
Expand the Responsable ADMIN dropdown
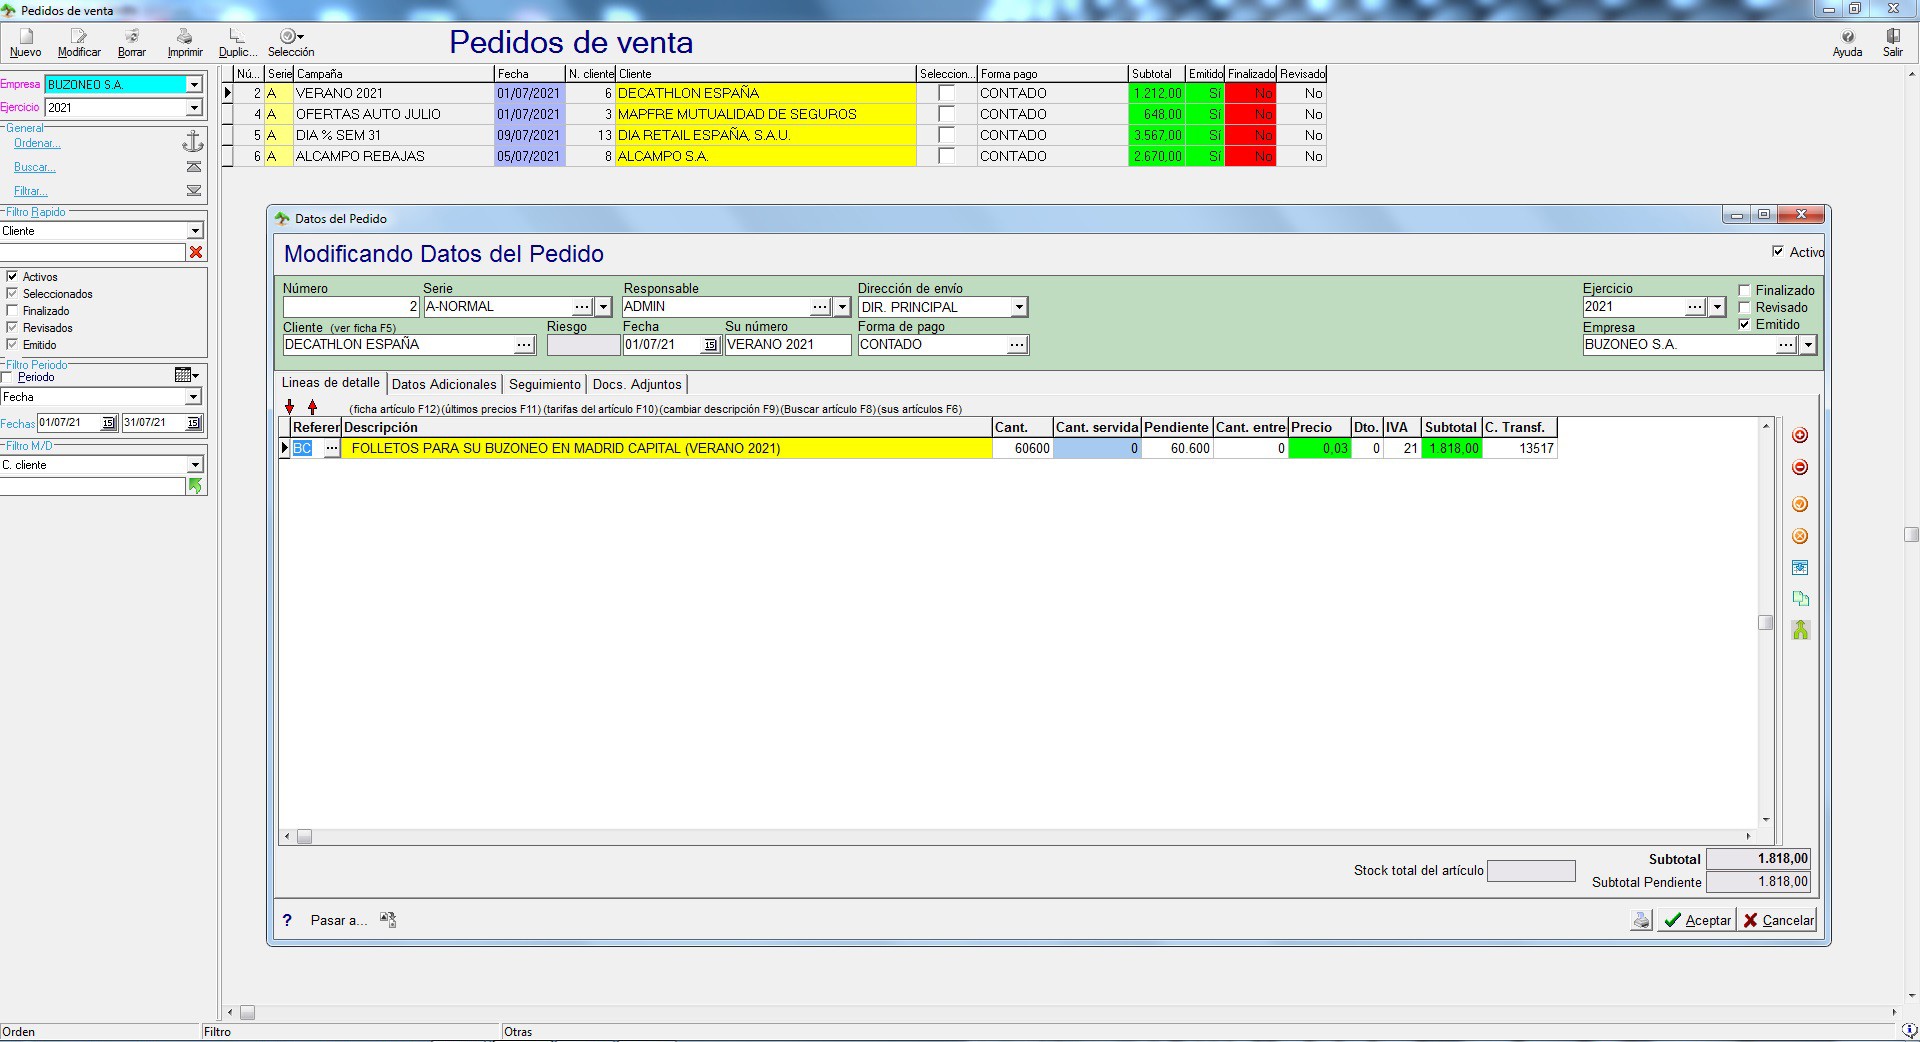click(842, 307)
